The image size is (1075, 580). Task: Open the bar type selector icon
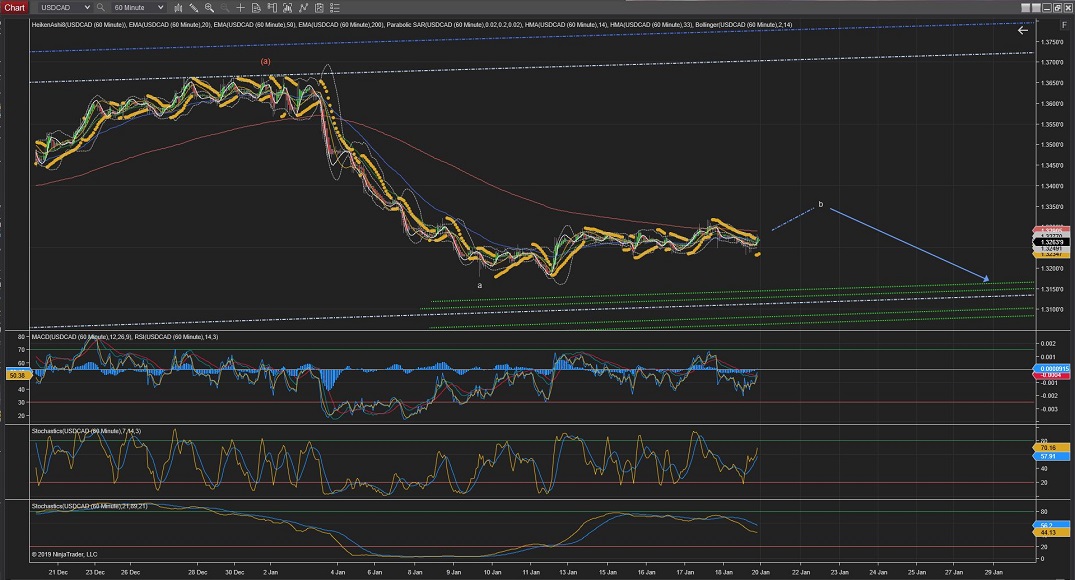coord(177,7)
